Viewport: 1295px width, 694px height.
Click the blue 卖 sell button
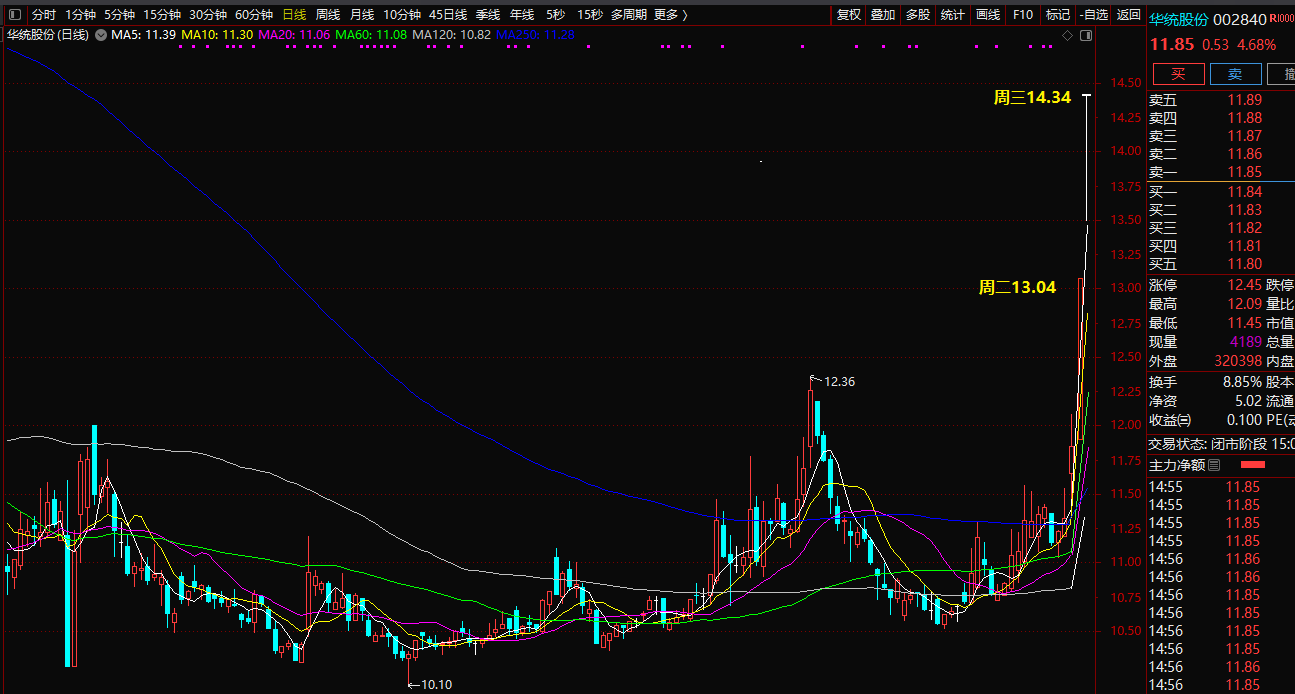click(x=1236, y=74)
